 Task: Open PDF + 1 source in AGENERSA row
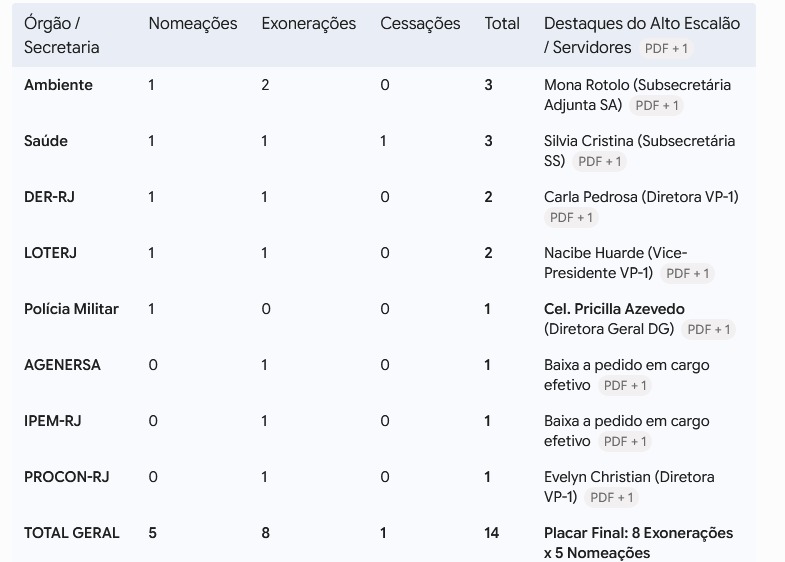625,386
